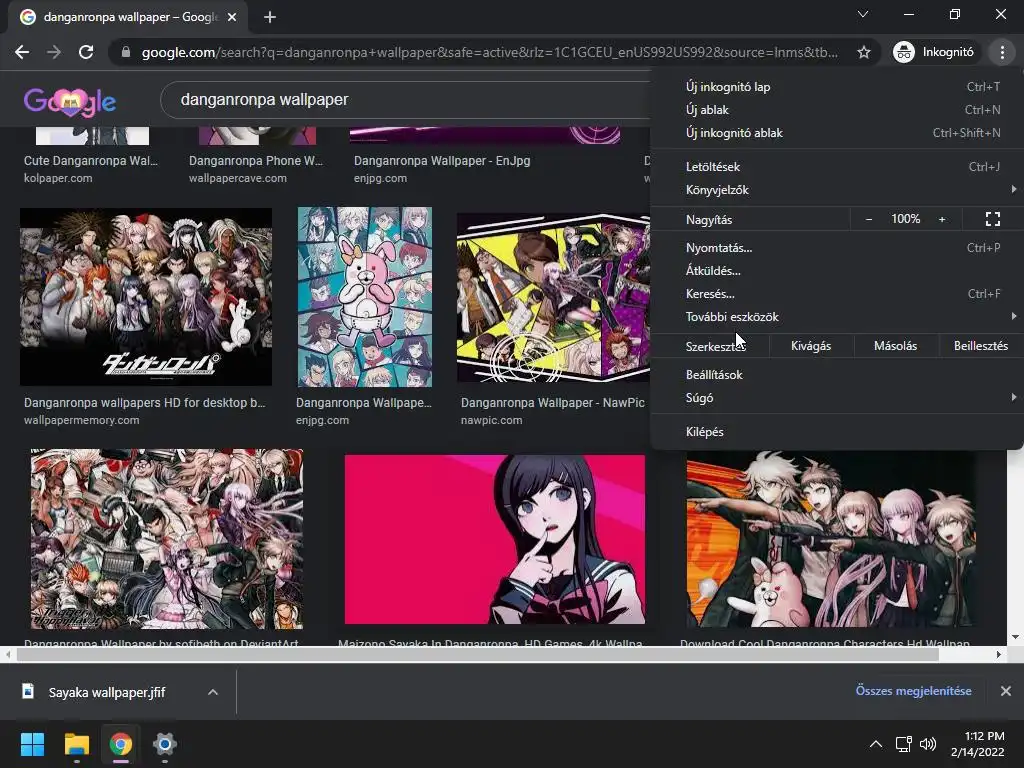Click the horizontal scrollbar right arrow
Viewport: 1024px width, 768px height.
click(x=999, y=654)
